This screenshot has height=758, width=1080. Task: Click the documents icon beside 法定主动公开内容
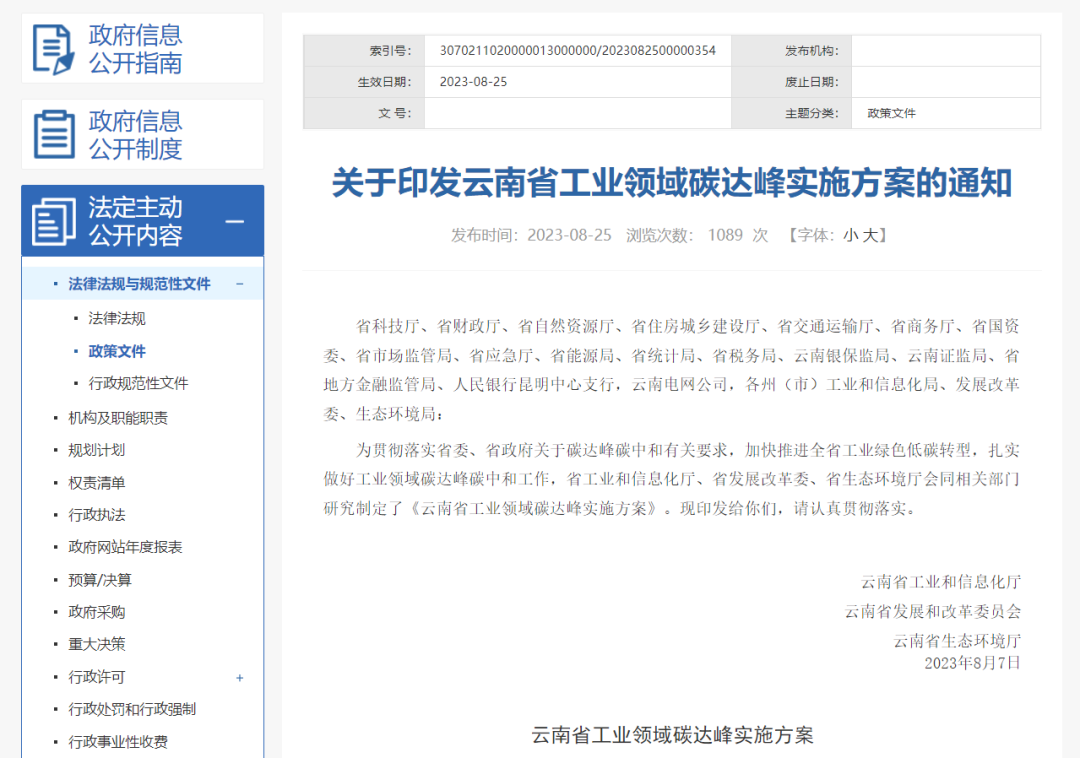coord(53,221)
